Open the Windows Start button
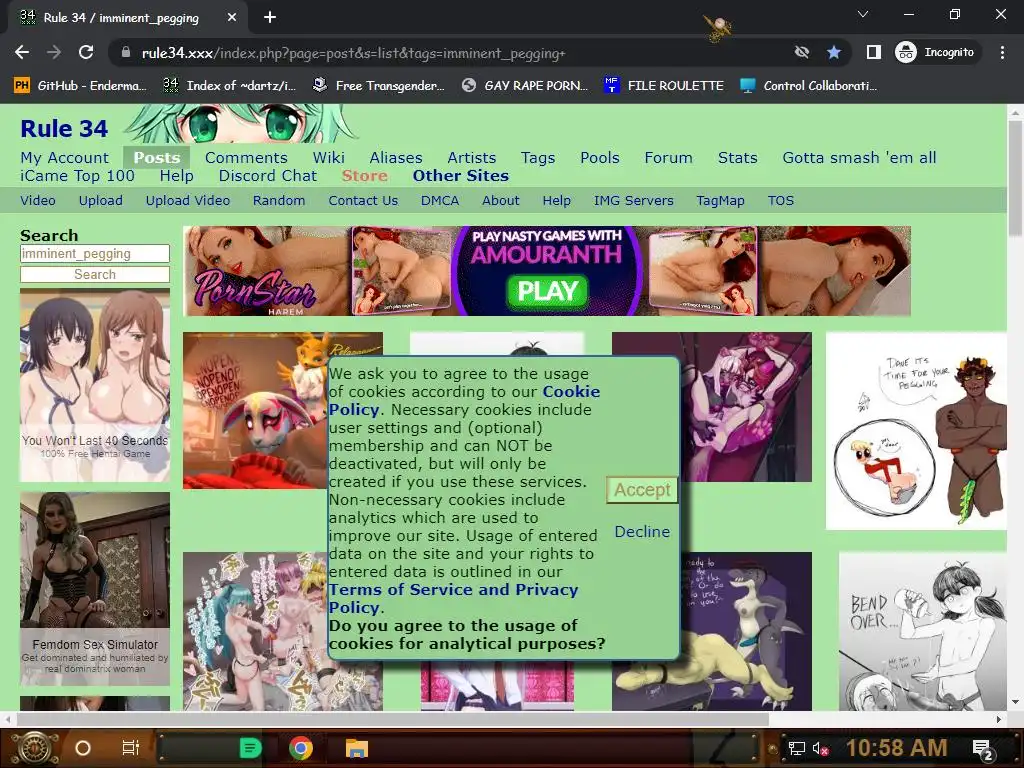 click(34, 748)
